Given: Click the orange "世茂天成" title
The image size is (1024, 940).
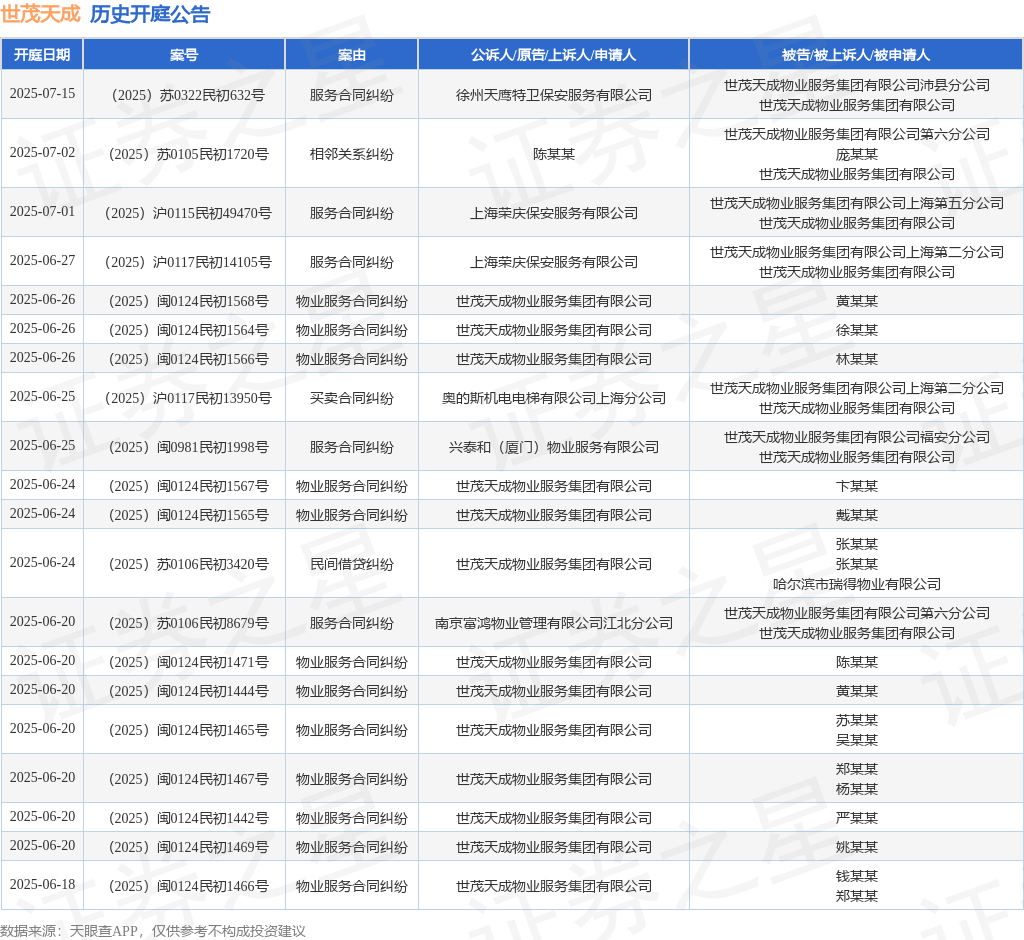Looking at the screenshot, I should [x=40, y=14].
